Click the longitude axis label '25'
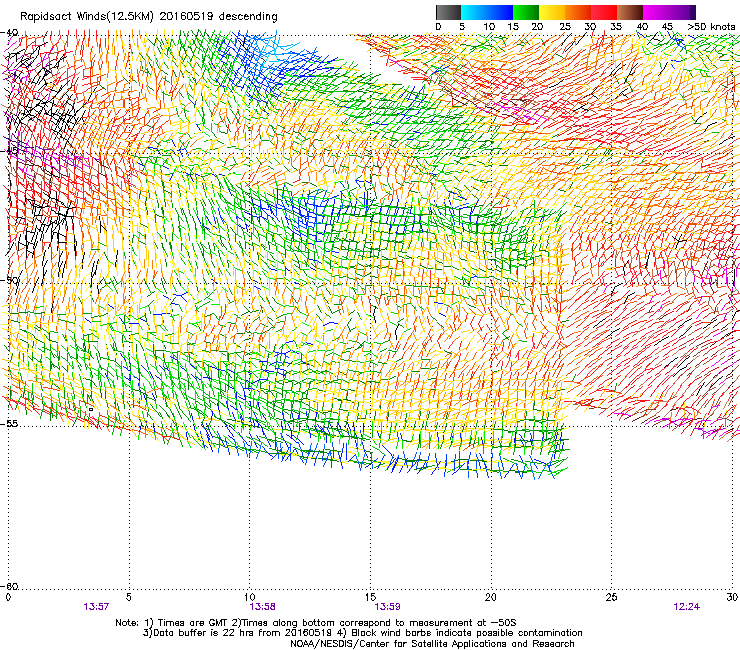Image resolution: width=740 pixels, height=650 pixels. click(611, 597)
